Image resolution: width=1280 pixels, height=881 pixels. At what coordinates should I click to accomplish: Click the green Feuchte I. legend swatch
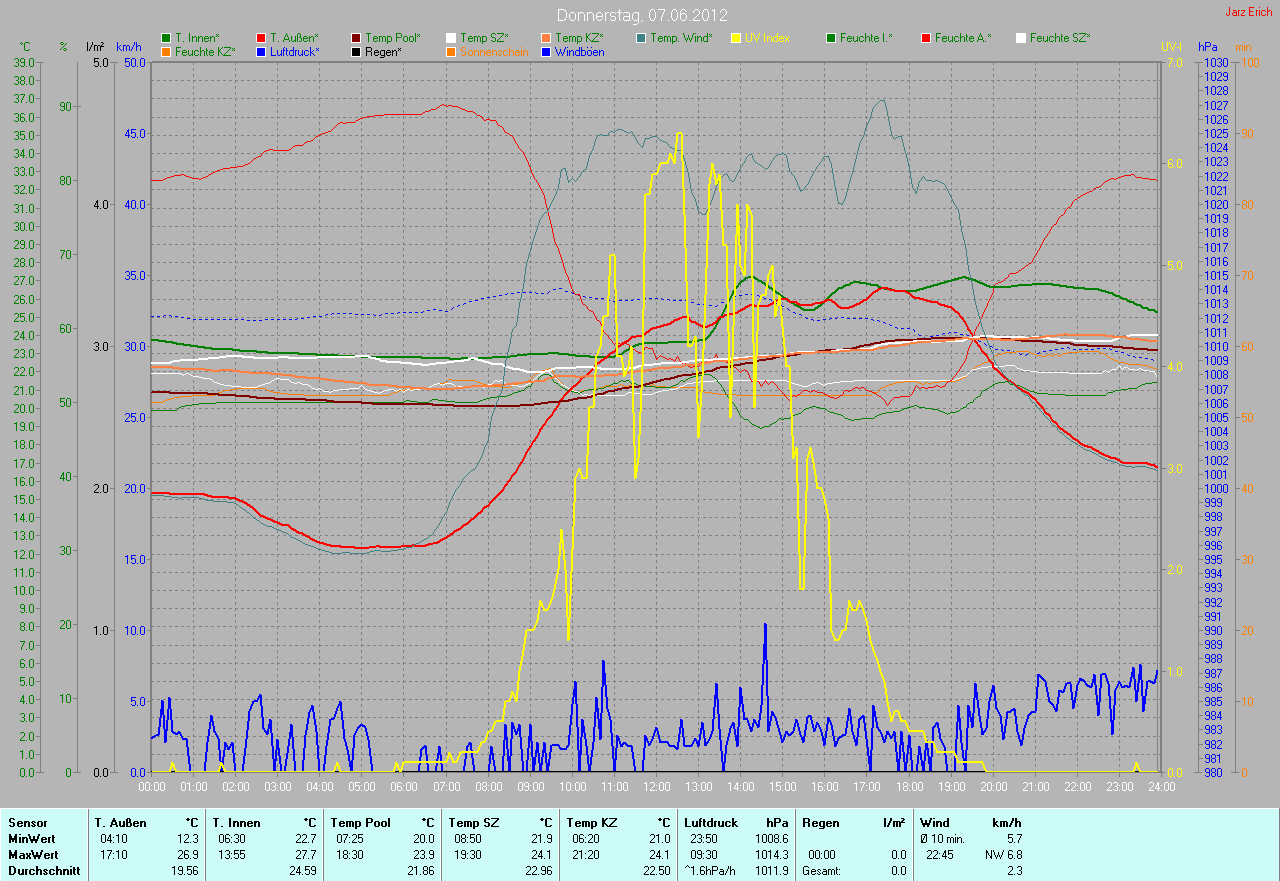click(831, 38)
